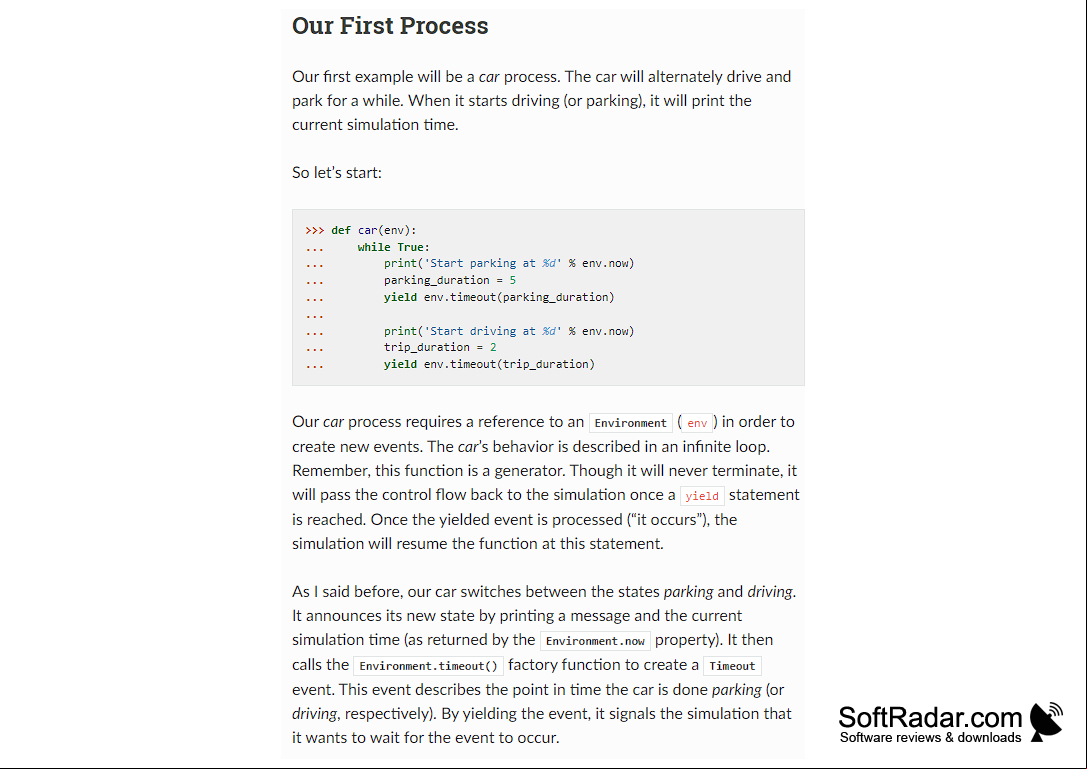This screenshot has width=1087, height=769.
Task: Click the 'yield env.timeout(parking_duration)' line
Action: [x=499, y=297]
